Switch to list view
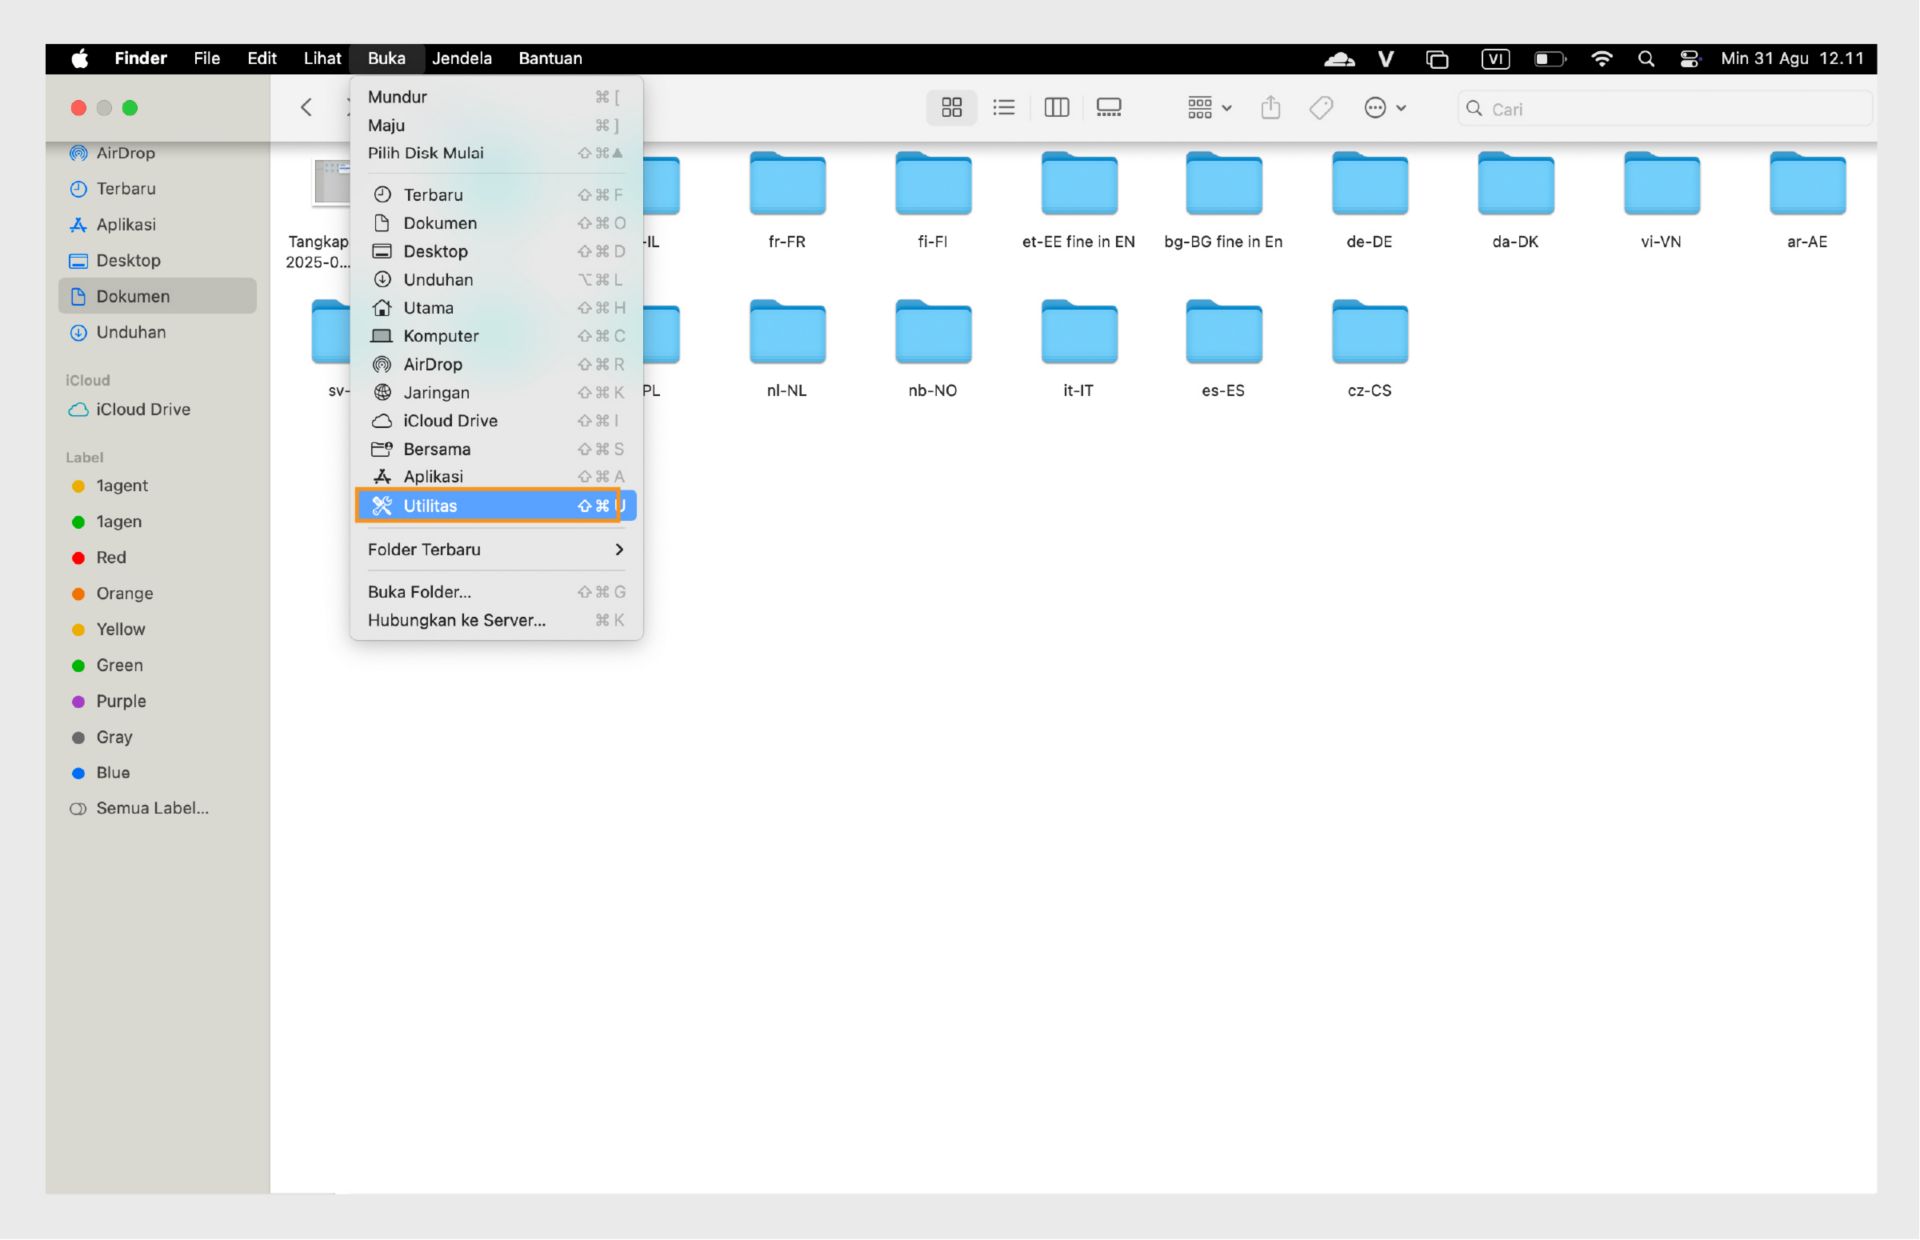 tap(1003, 108)
